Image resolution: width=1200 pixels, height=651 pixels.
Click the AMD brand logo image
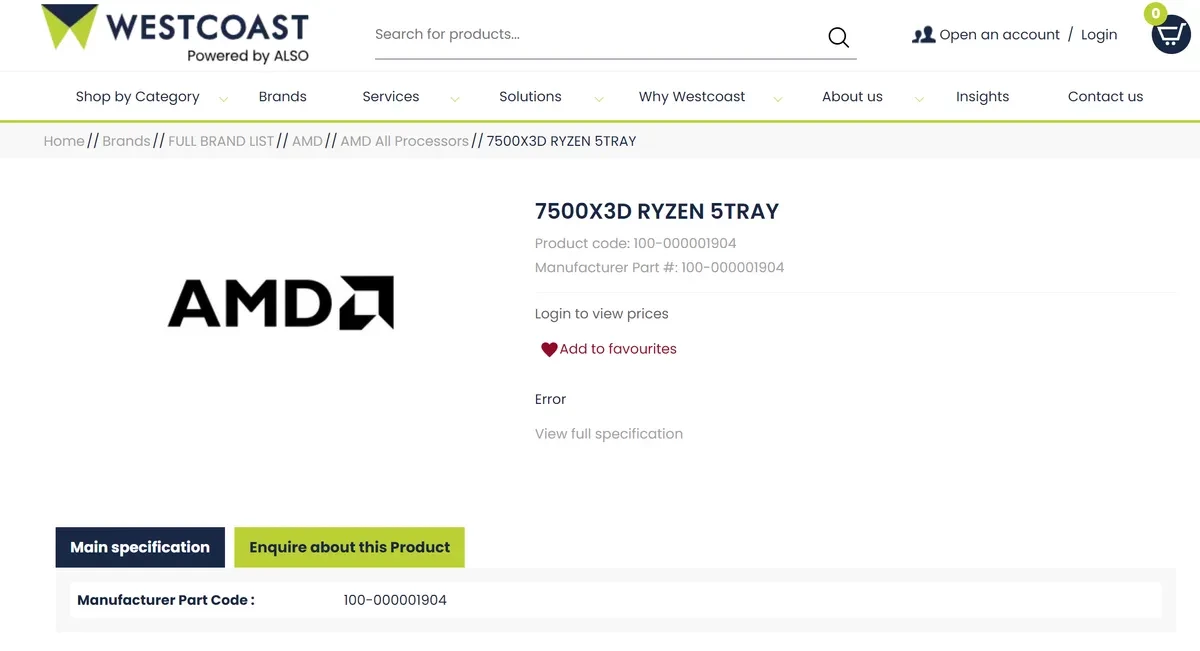(281, 303)
